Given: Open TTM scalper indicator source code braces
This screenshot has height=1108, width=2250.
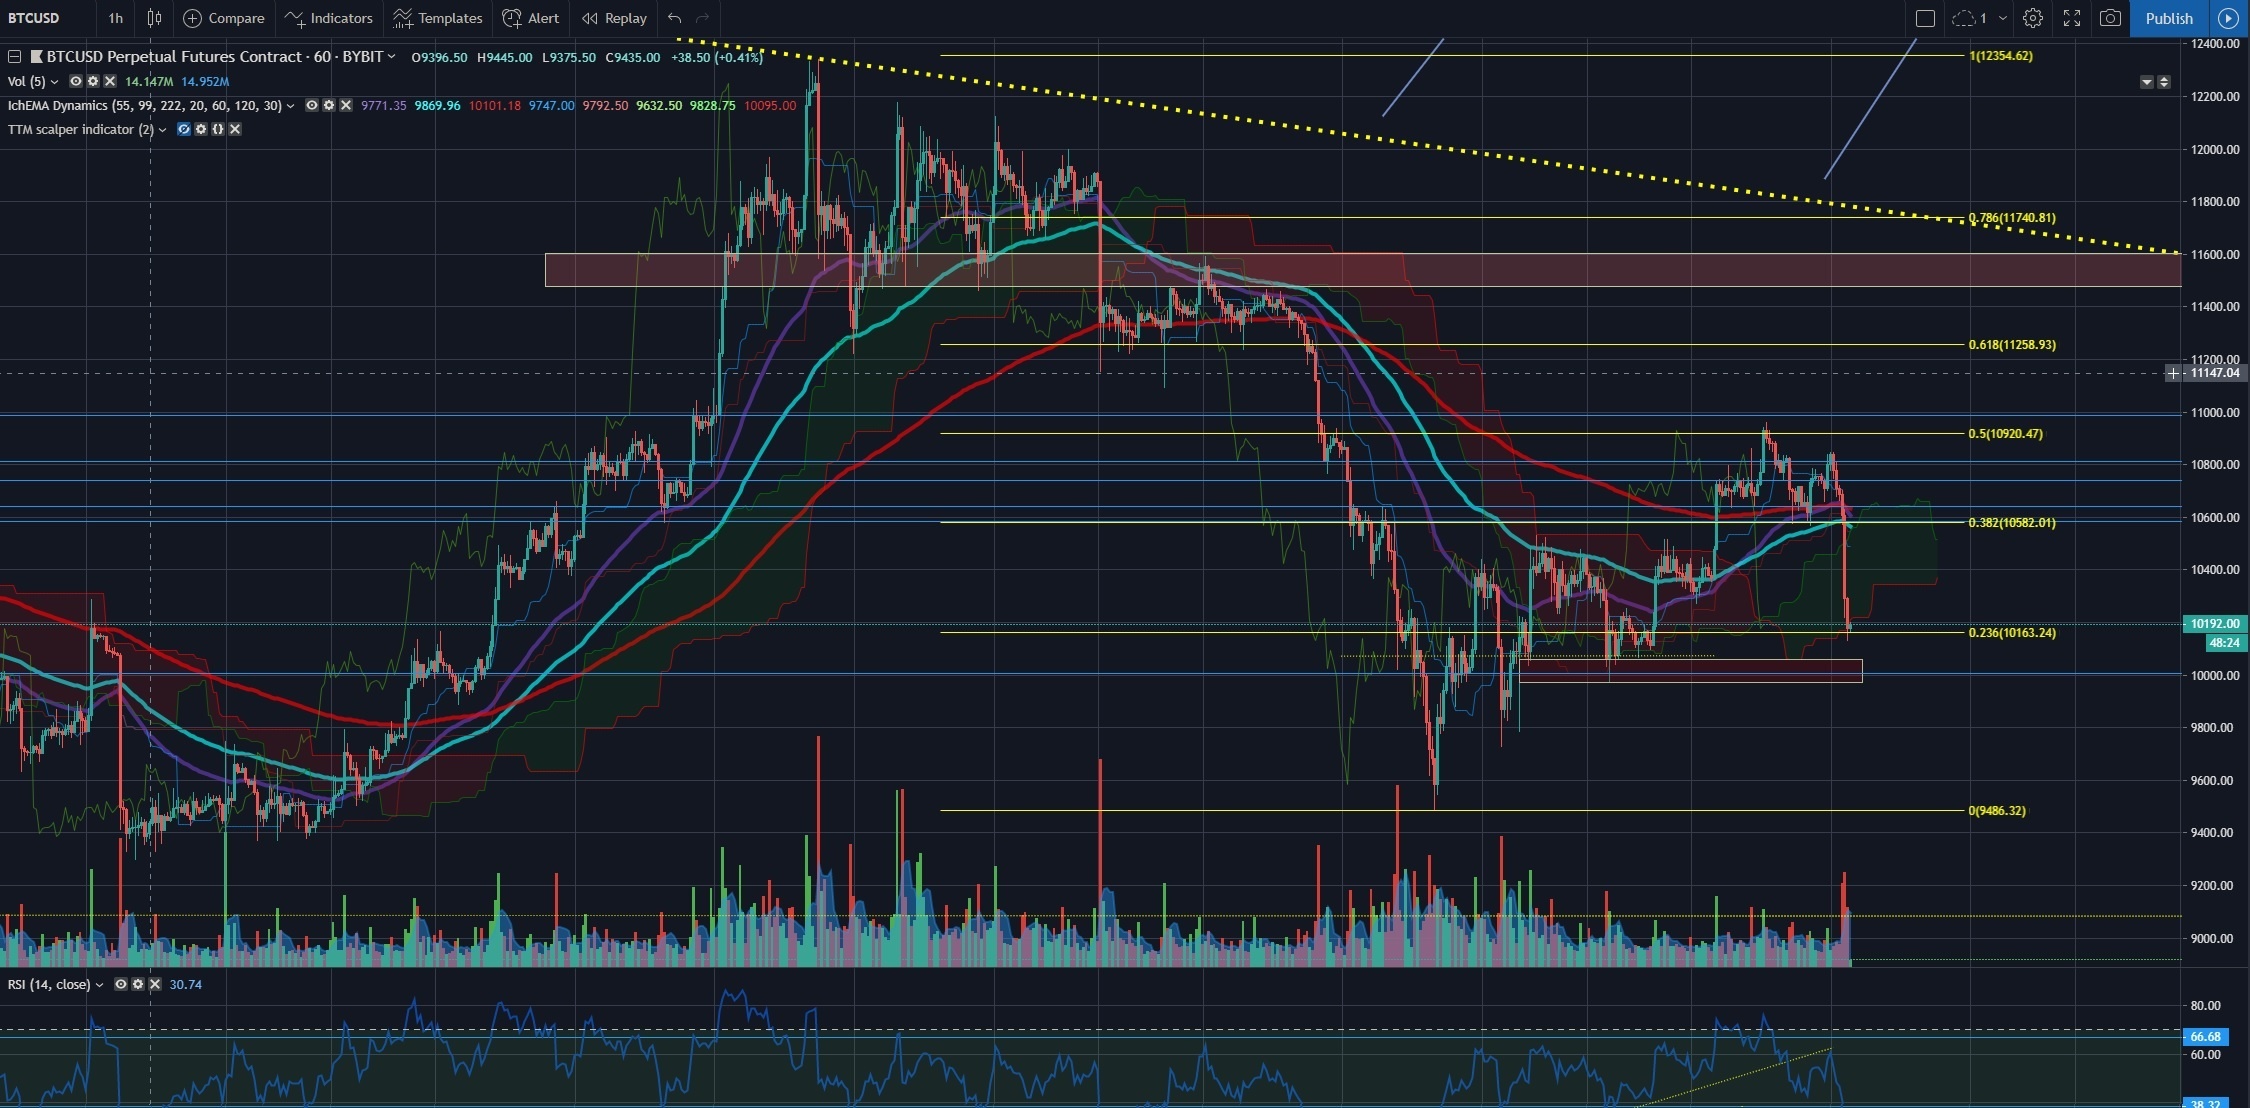Looking at the screenshot, I should [x=218, y=130].
